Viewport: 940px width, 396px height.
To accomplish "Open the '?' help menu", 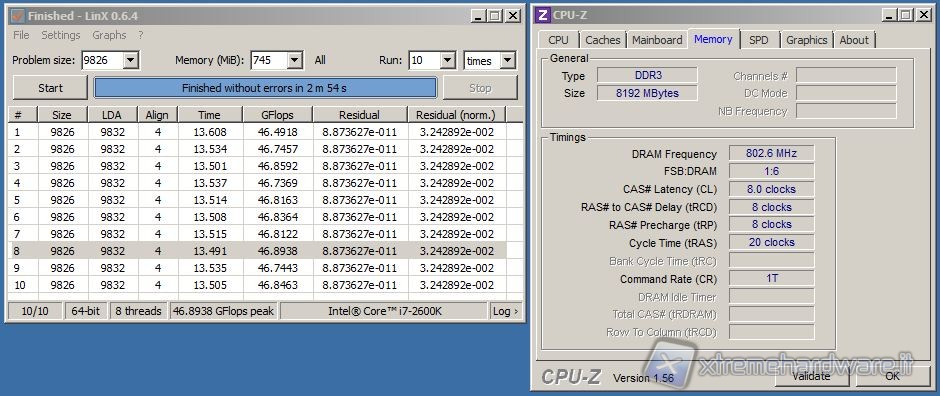I will point(141,35).
